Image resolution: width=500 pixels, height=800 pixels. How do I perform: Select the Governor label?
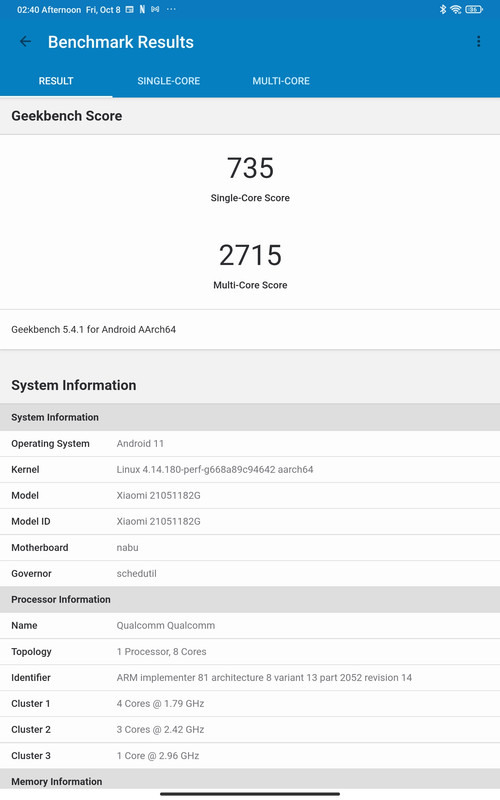[x=32, y=573]
